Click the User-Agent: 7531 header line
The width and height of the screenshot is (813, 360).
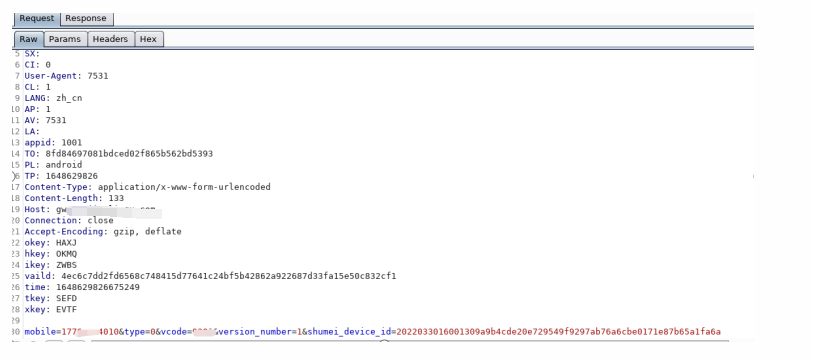click(x=66, y=76)
